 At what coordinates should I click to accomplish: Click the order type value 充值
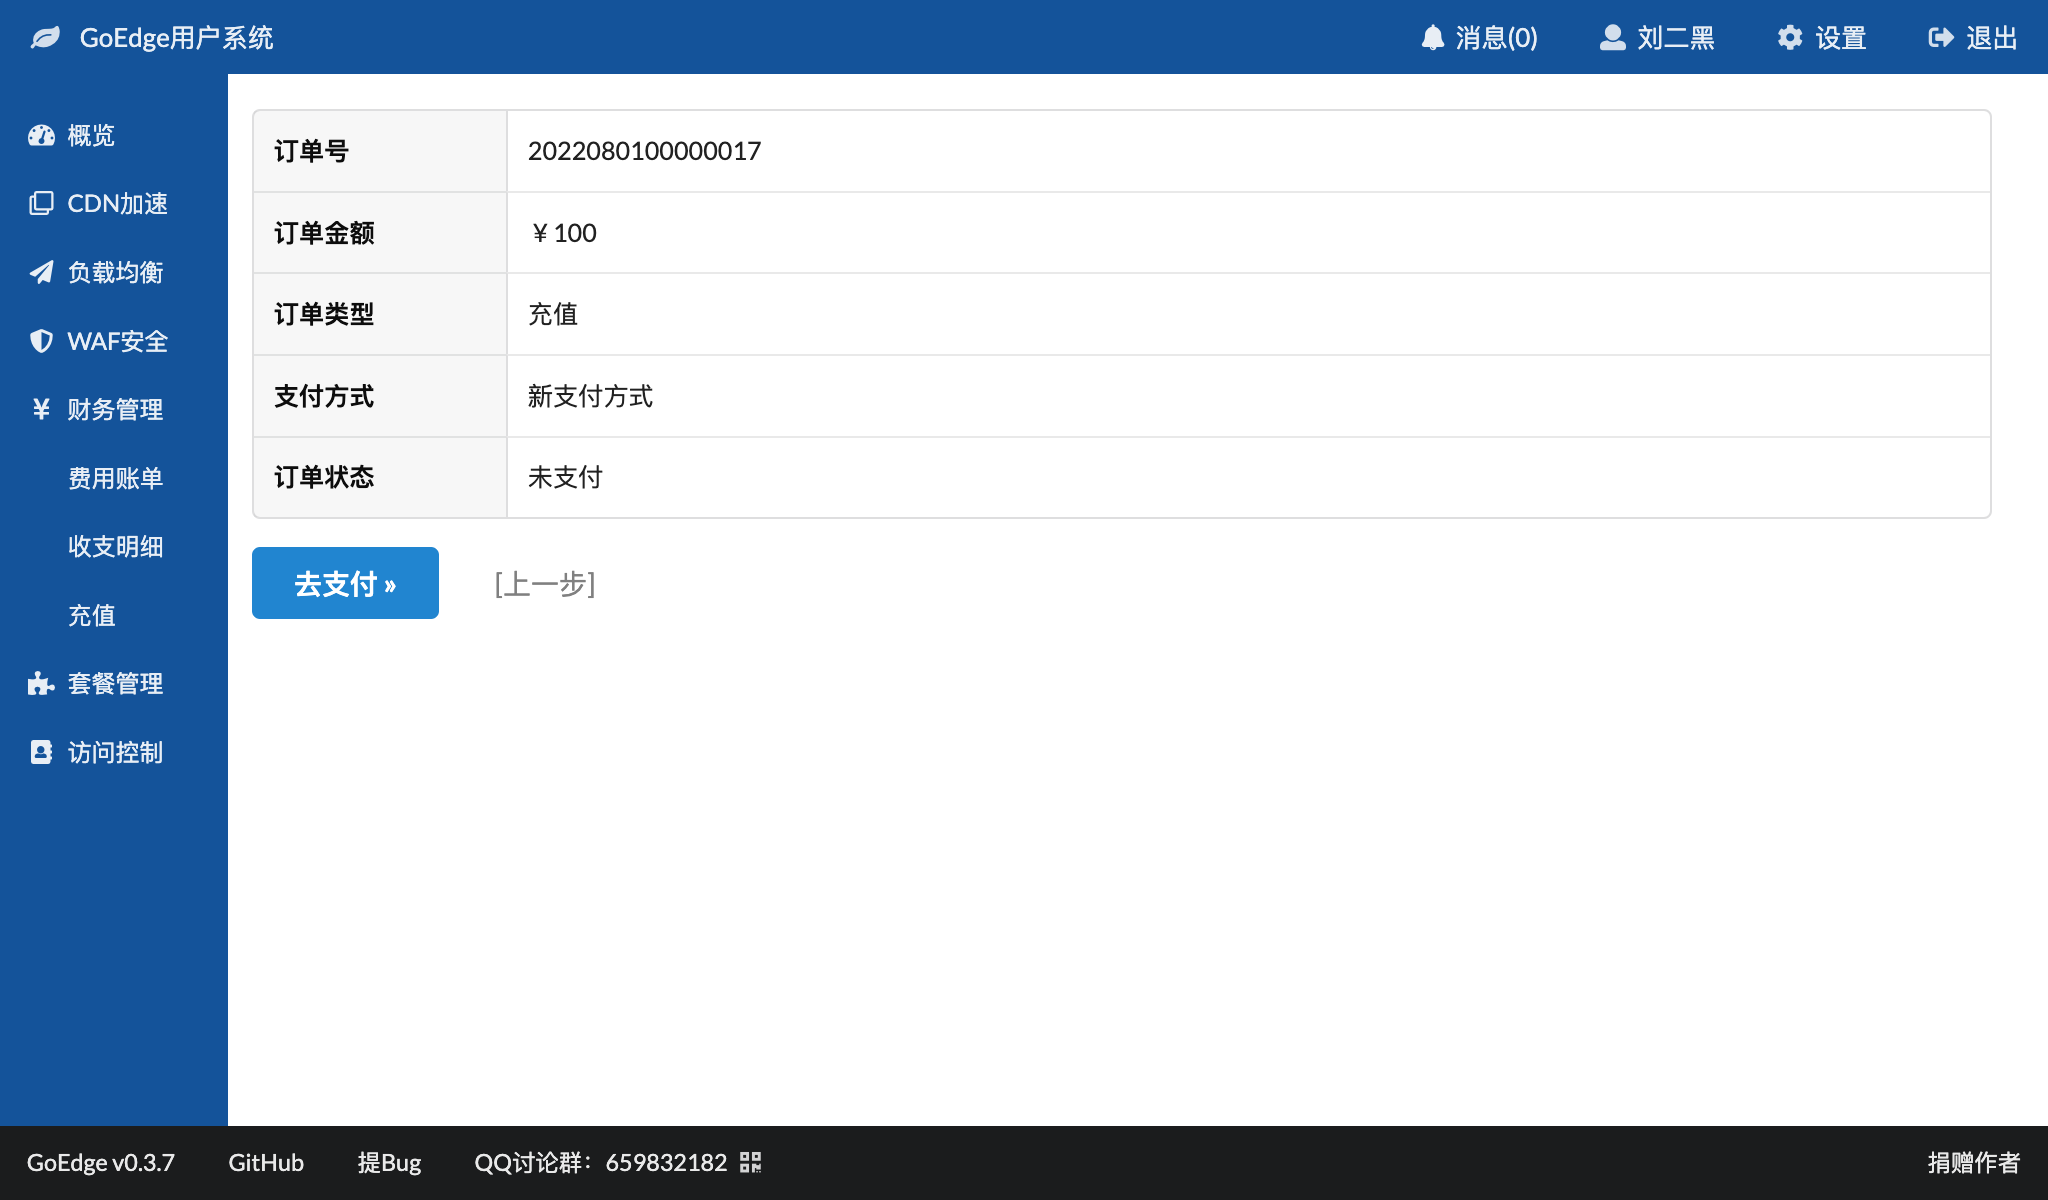point(553,314)
